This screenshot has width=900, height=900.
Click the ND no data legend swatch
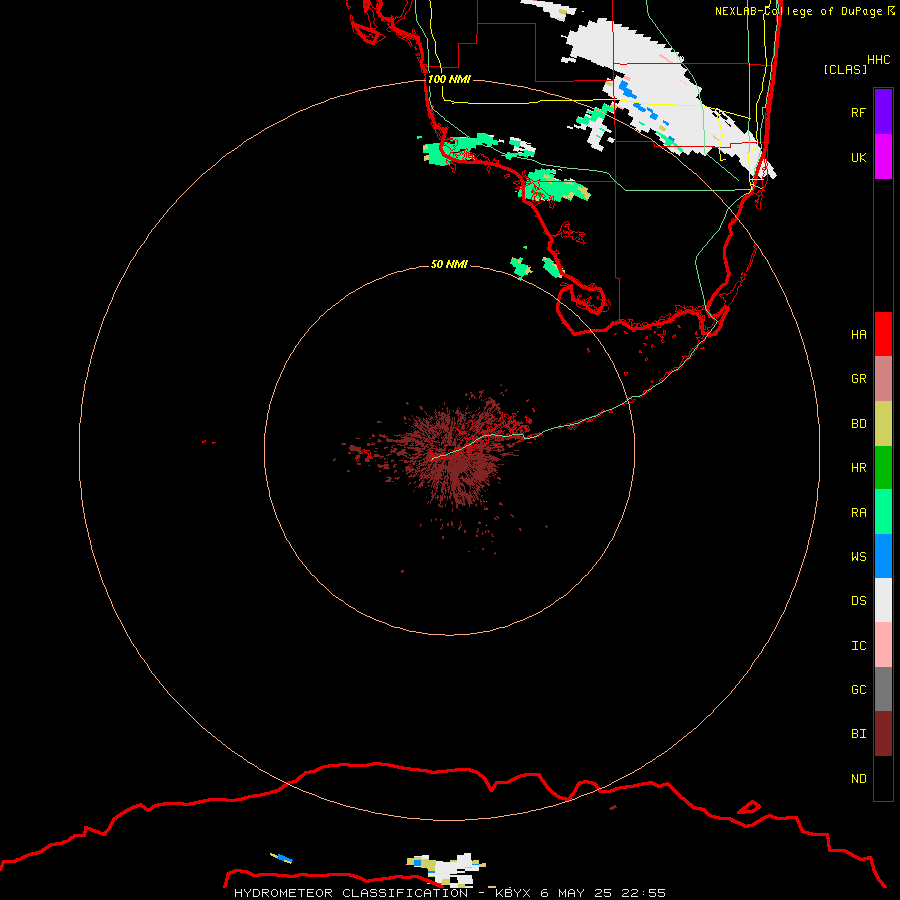point(883,778)
